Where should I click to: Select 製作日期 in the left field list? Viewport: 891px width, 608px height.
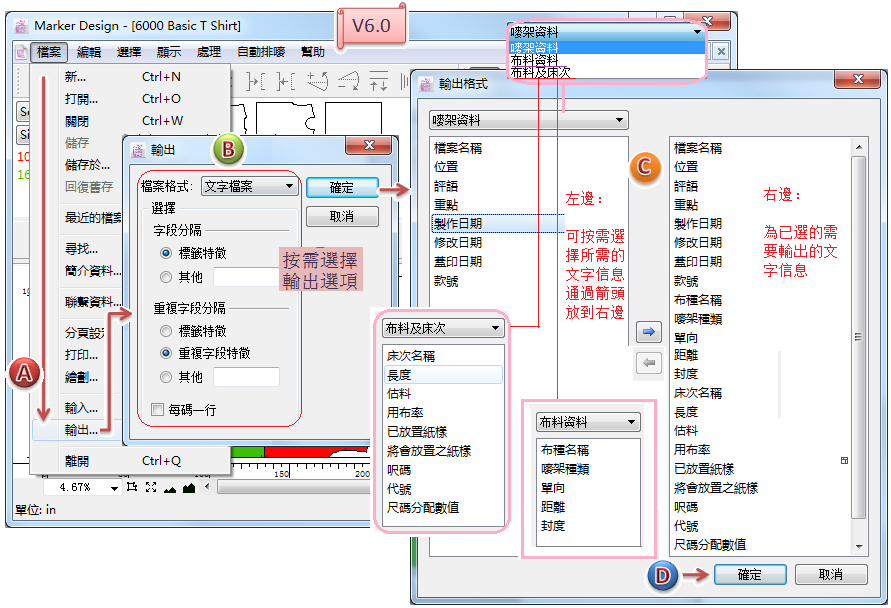pos(457,224)
